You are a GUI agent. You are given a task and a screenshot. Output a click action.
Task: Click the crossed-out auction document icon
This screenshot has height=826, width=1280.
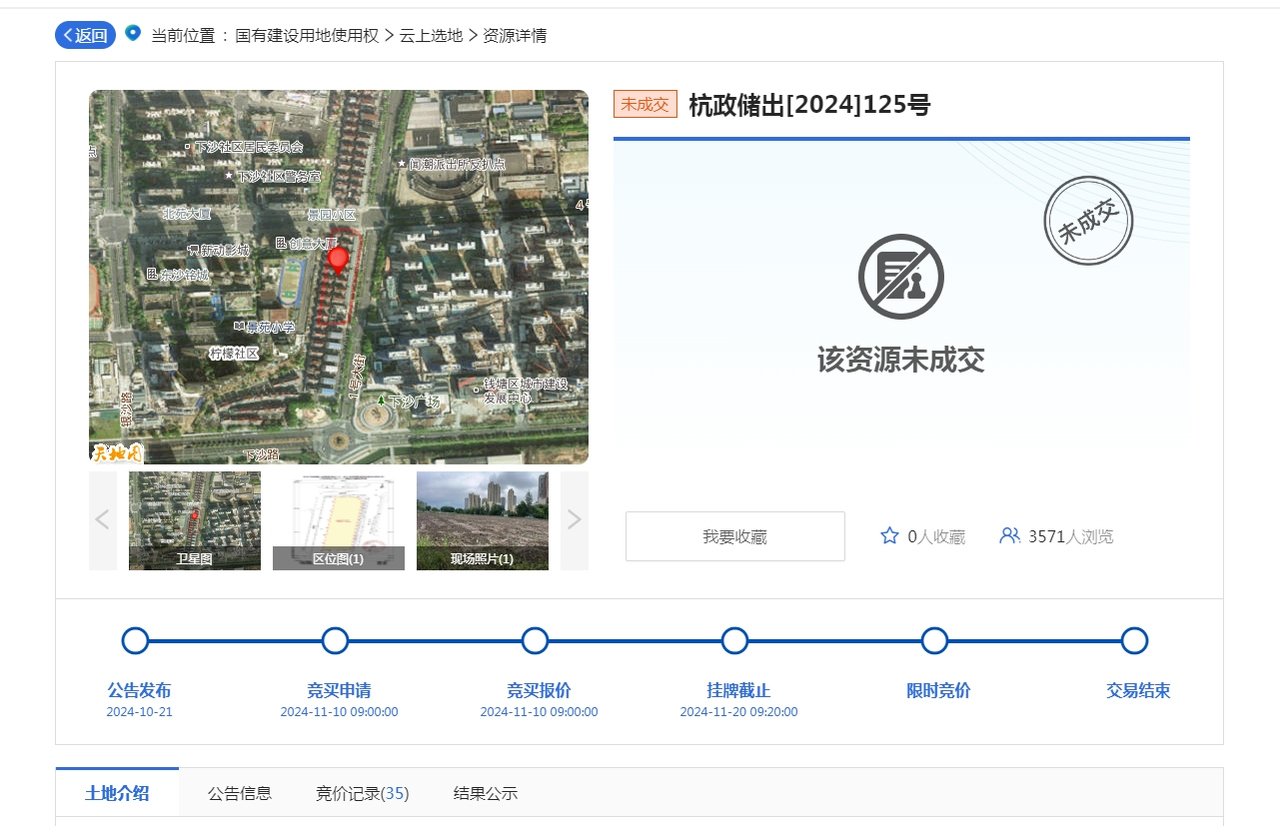901,277
